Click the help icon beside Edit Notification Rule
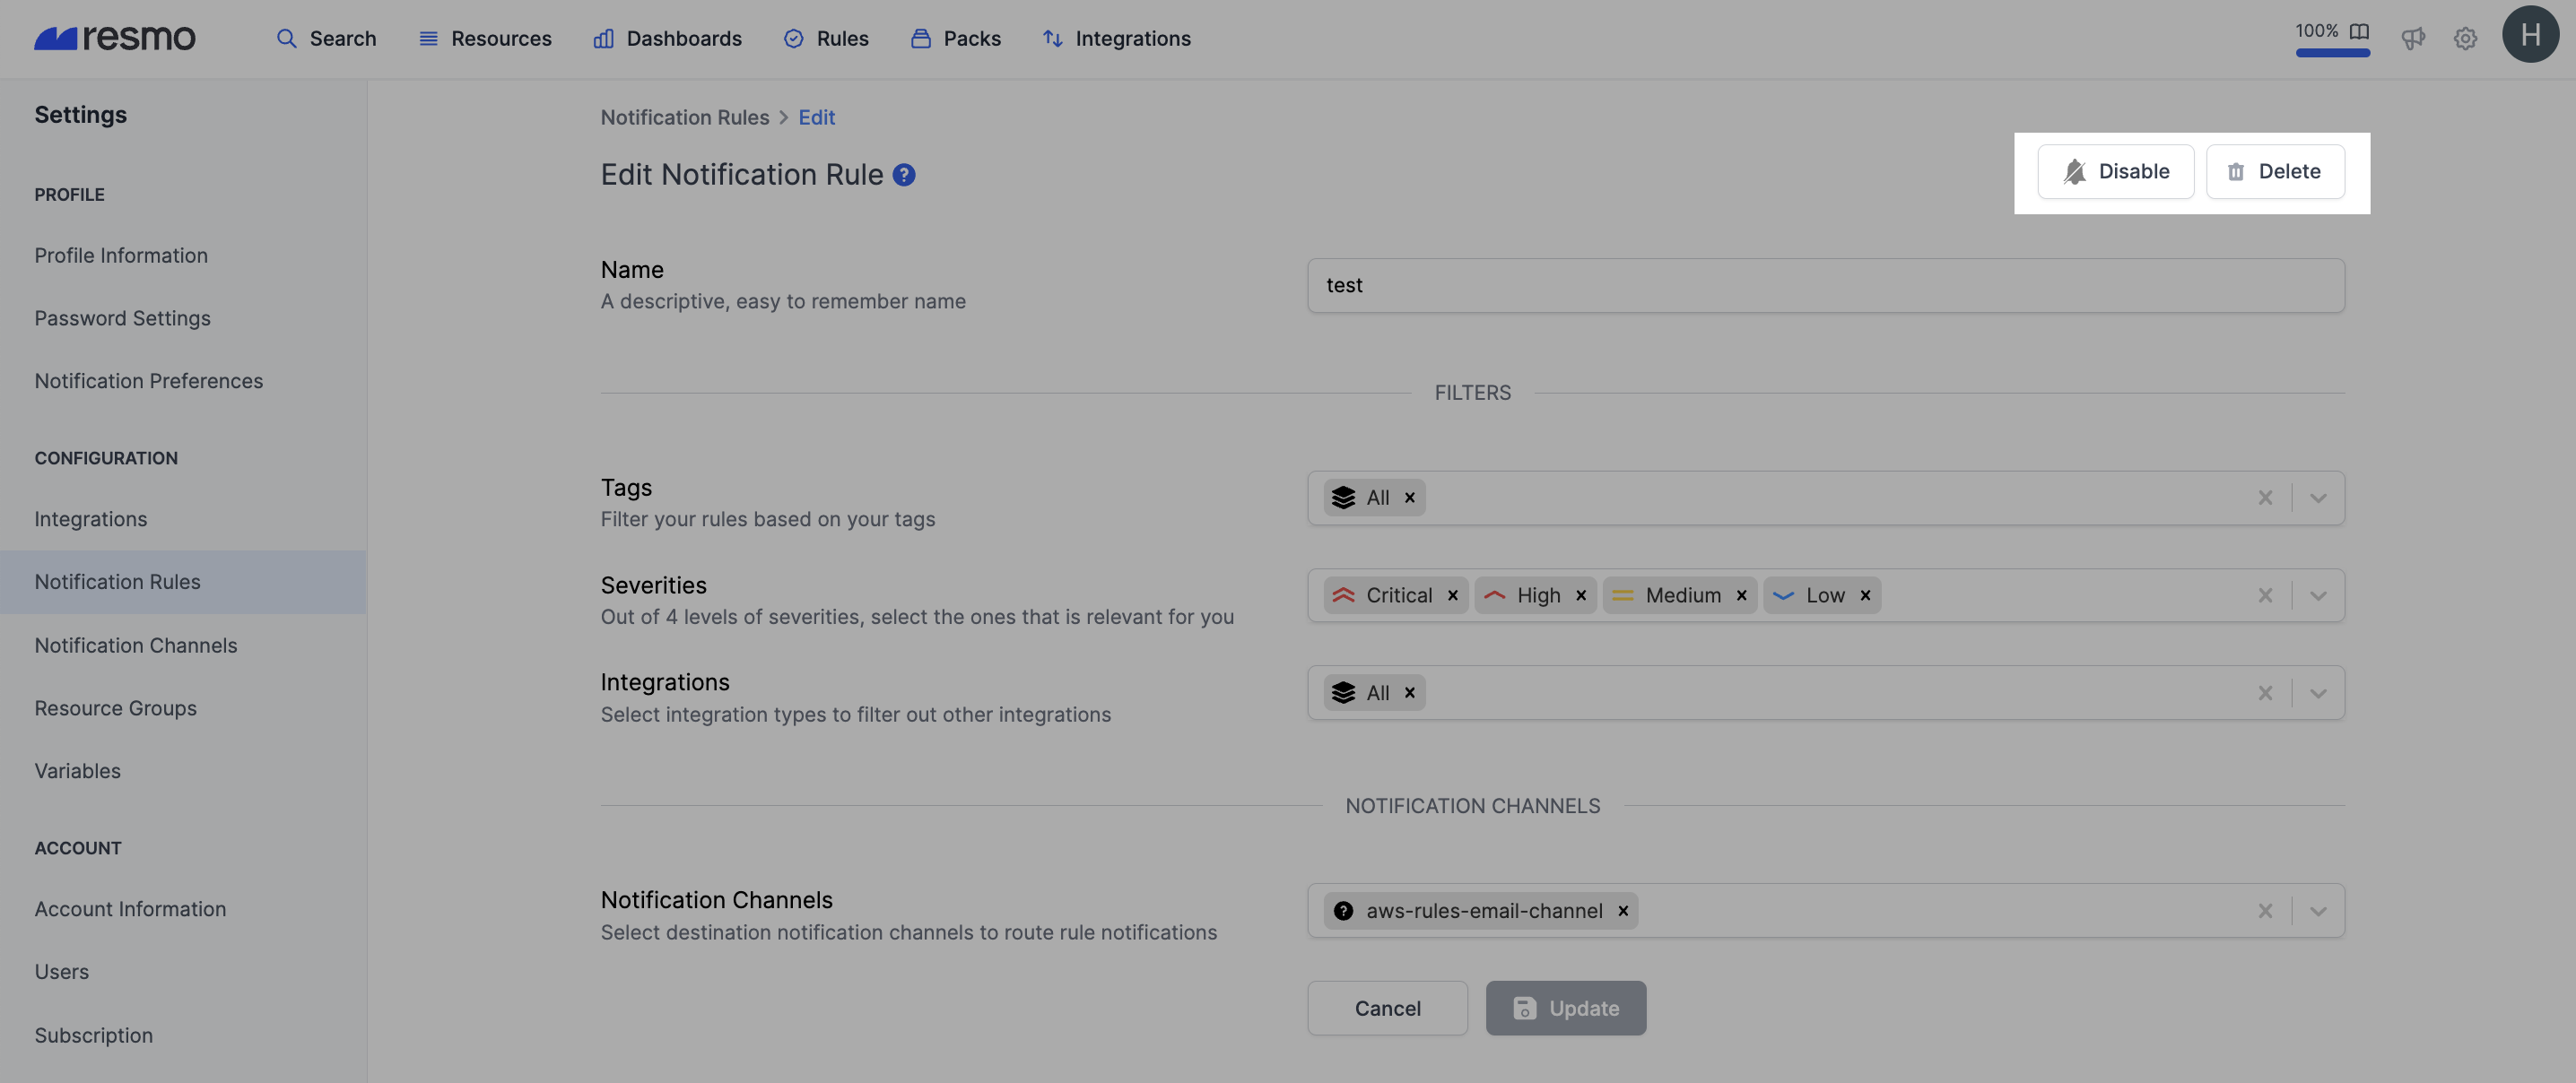 point(903,175)
